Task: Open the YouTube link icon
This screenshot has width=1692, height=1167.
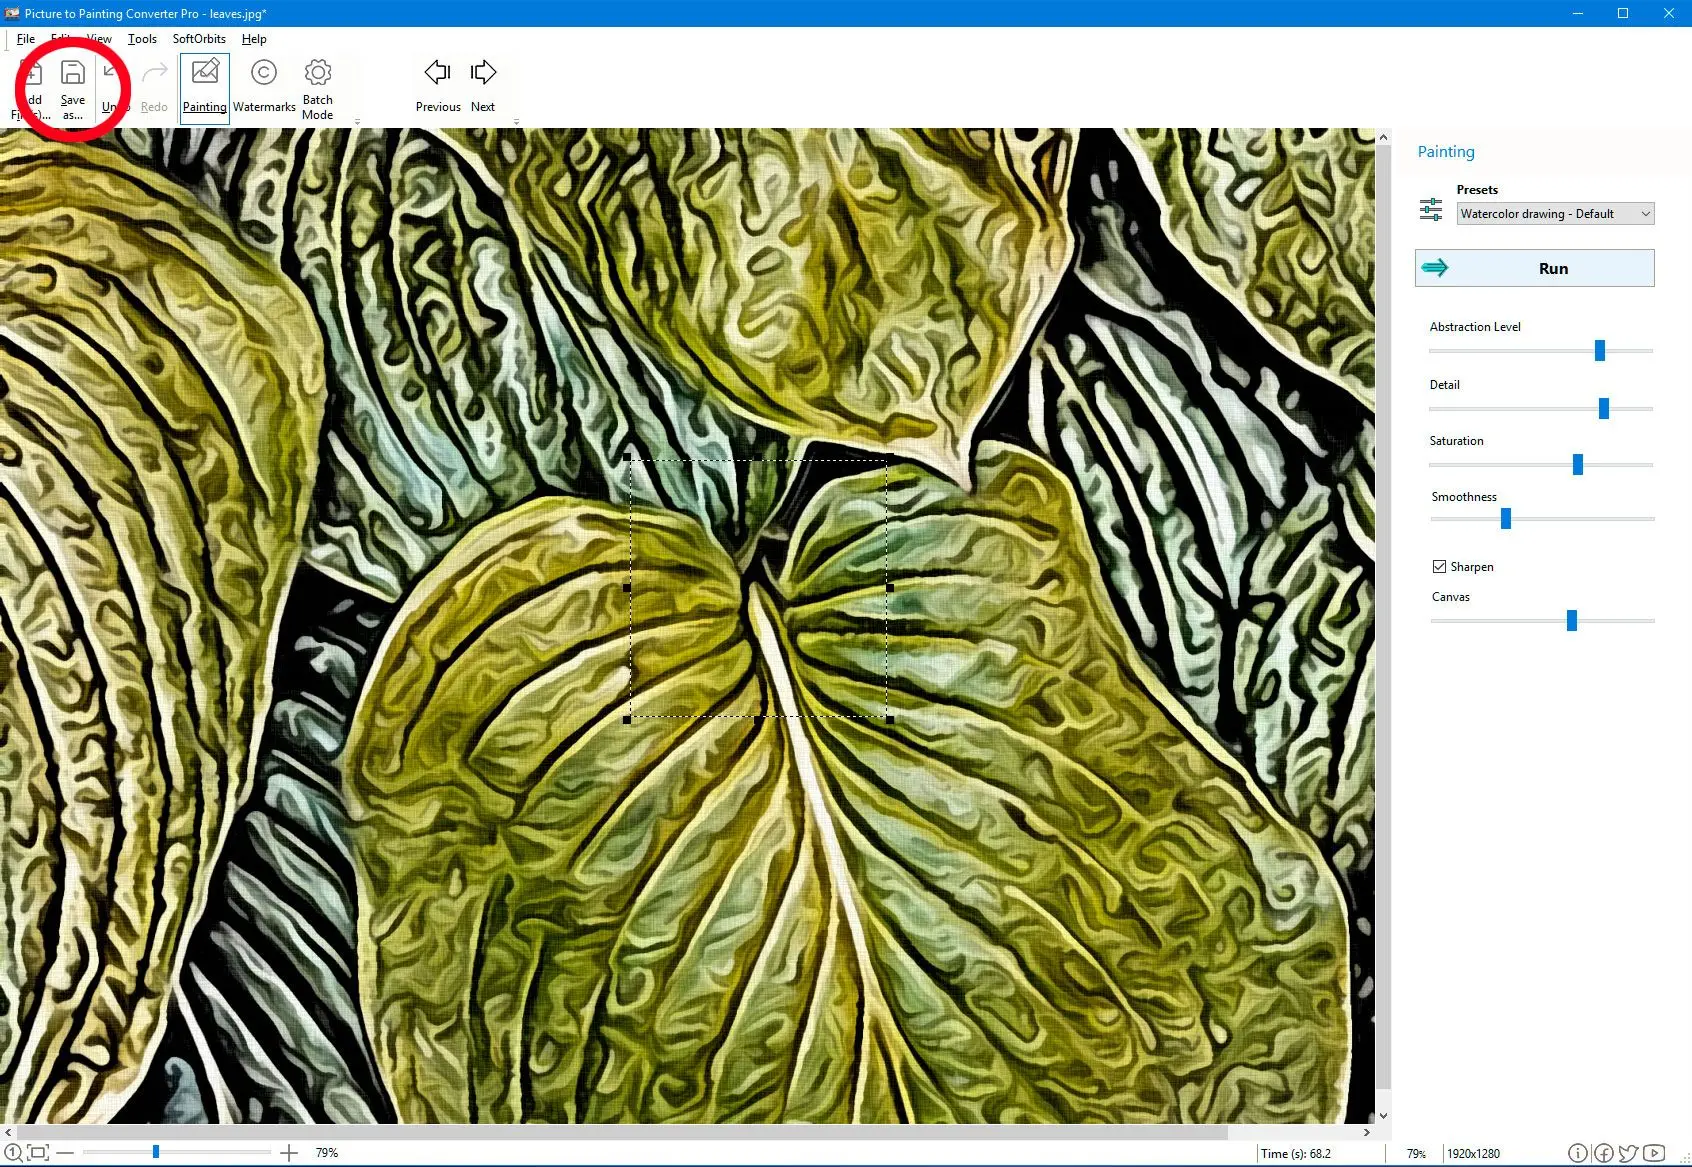Action: tap(1654, 1153)
